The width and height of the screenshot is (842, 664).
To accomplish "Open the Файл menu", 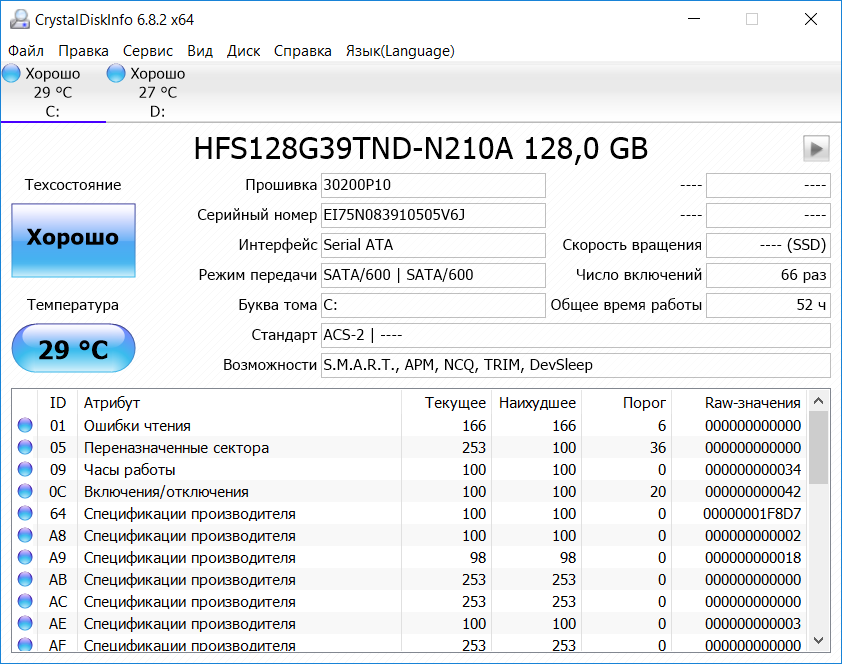I will click(x=26, y=51).
